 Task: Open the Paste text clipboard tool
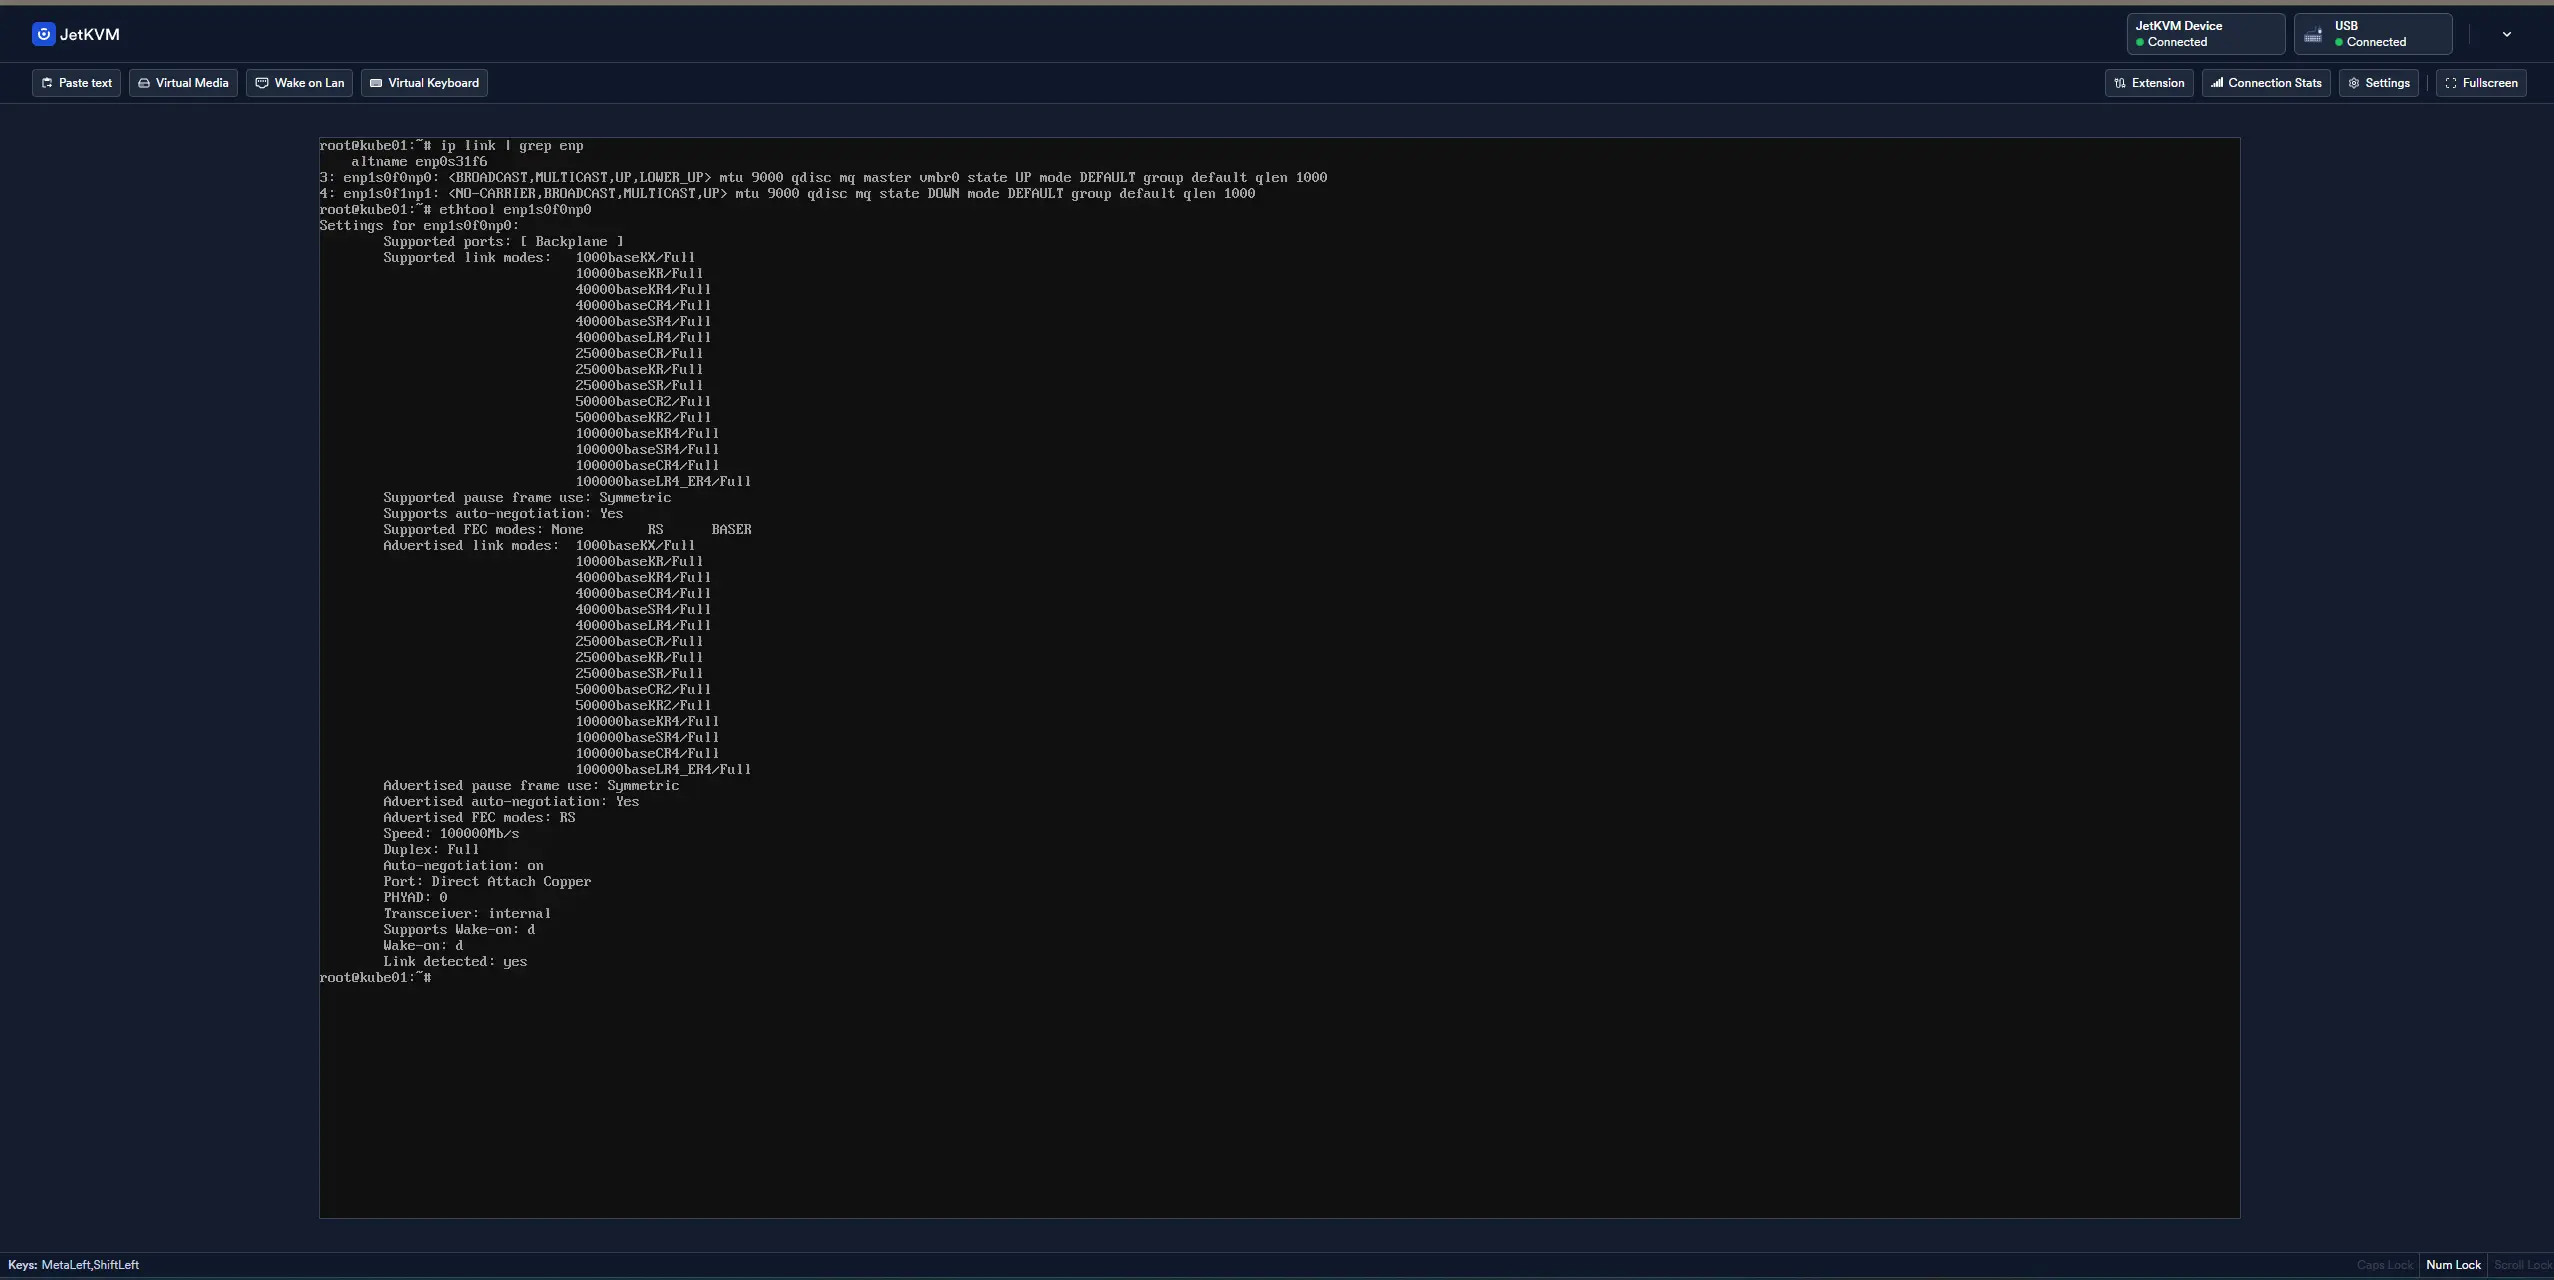tap(76, 83)
